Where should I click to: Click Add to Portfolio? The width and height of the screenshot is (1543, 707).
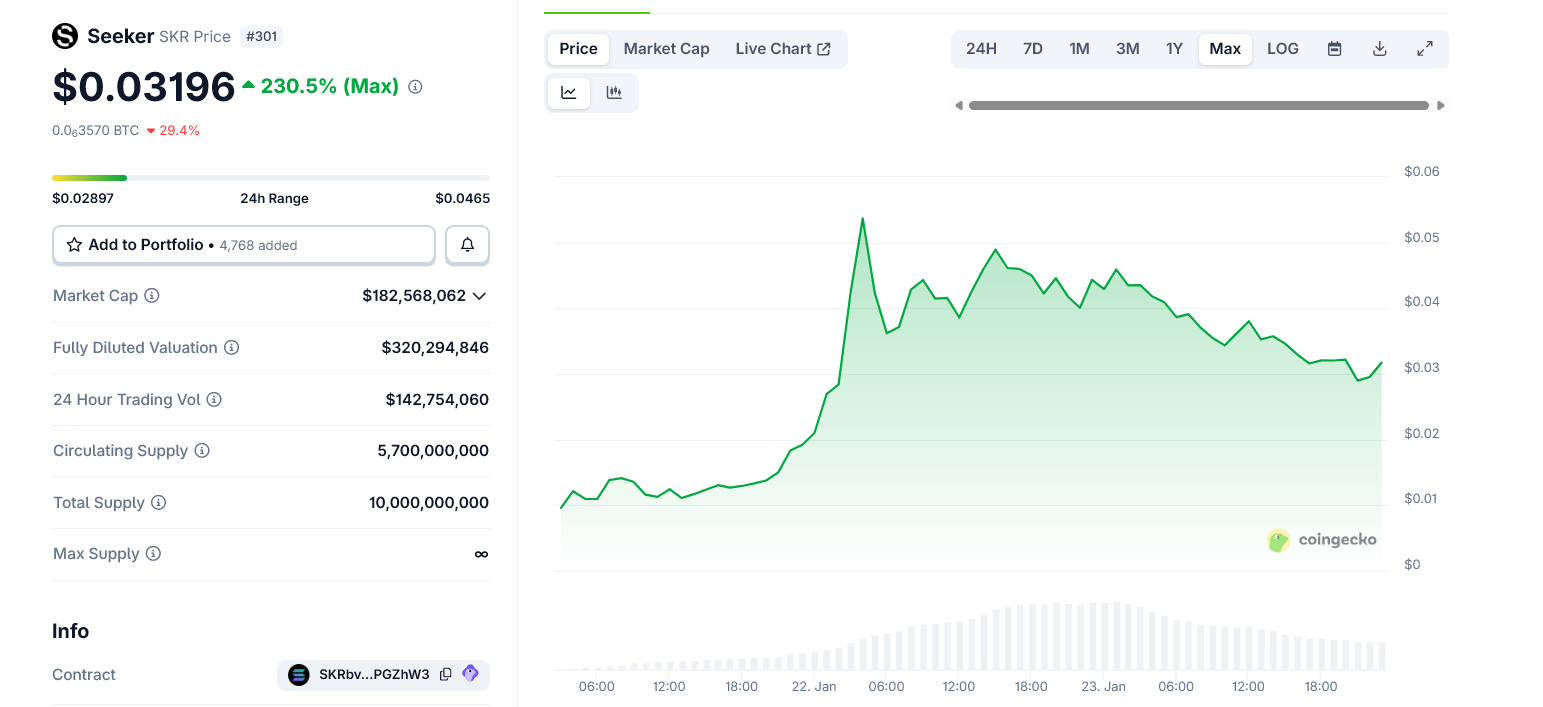tap(243, 244)
